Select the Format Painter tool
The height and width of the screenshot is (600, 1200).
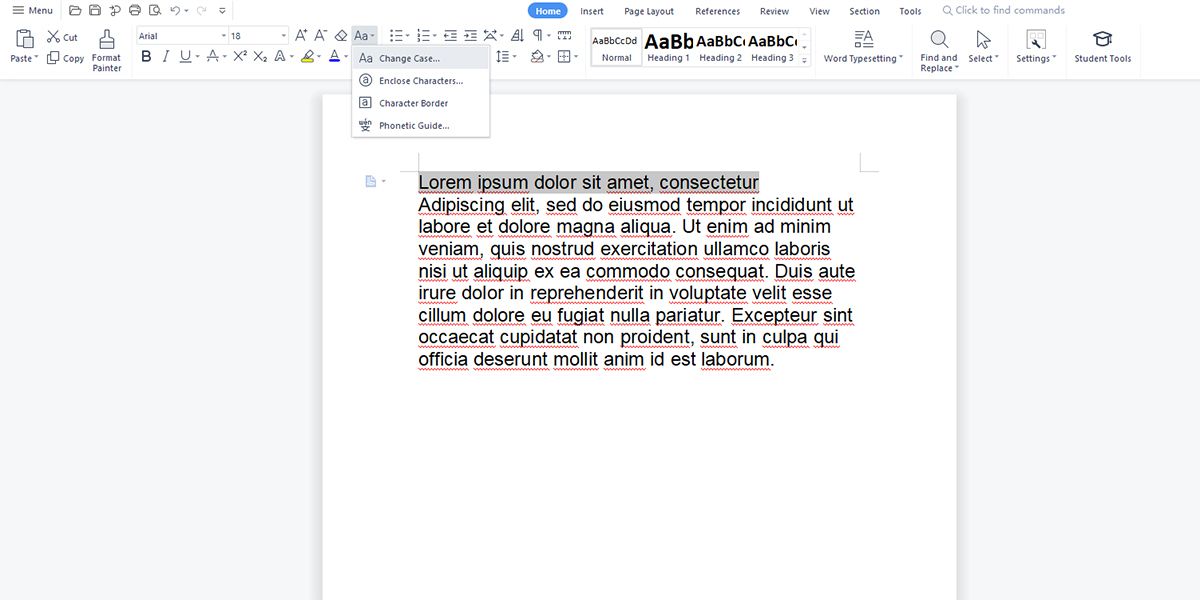(x=106, y=45)
